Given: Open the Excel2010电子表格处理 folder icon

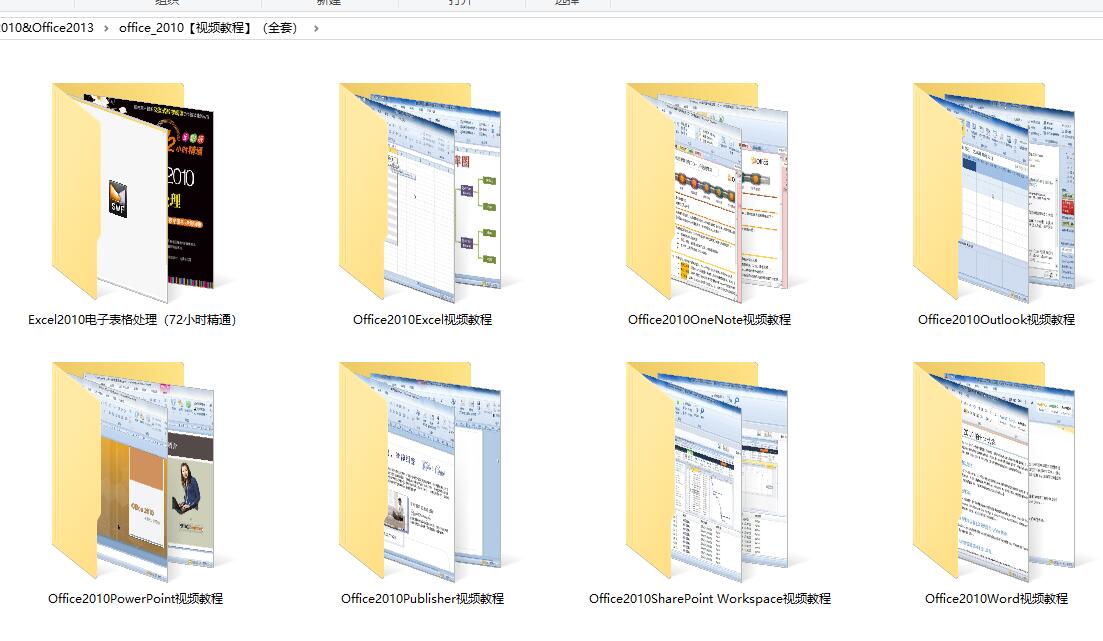Looking at the screenshot, I should coord(132,192).
